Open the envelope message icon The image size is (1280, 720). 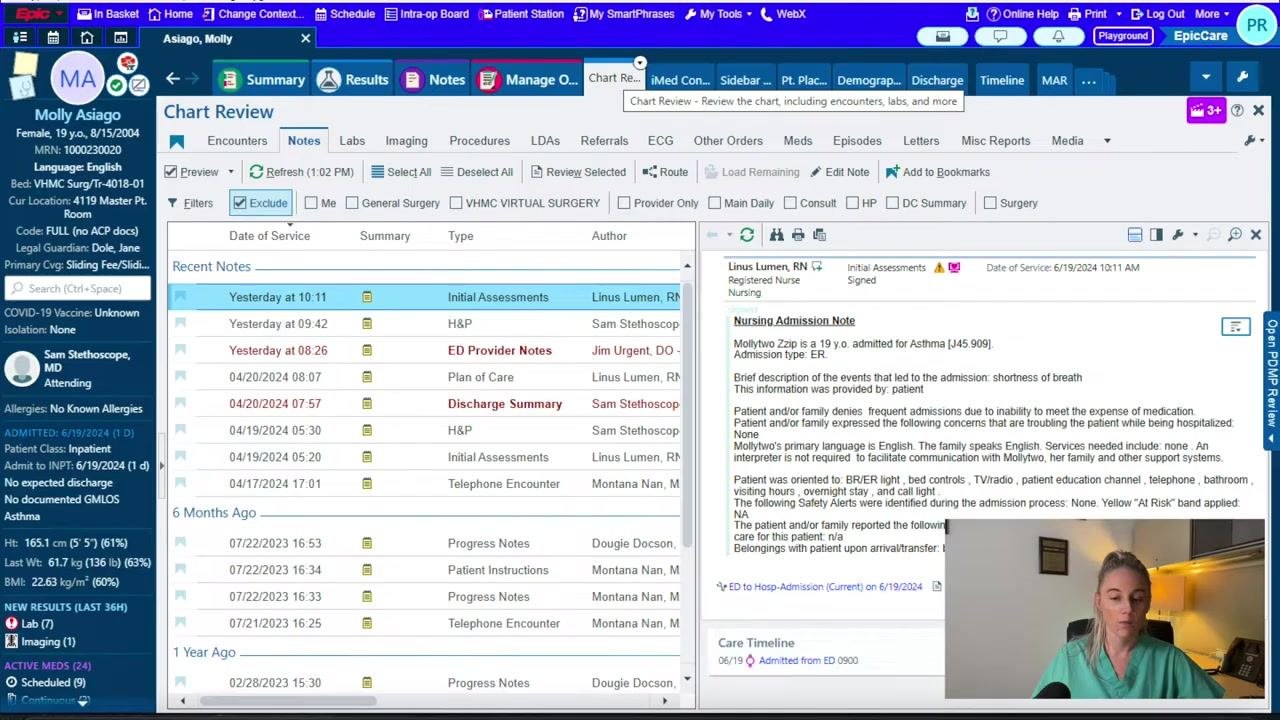[943, 36]
